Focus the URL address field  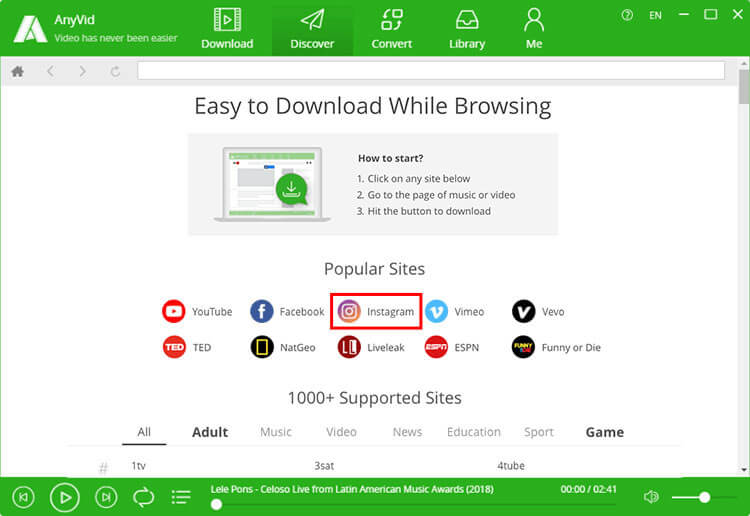tap(431, 71)
